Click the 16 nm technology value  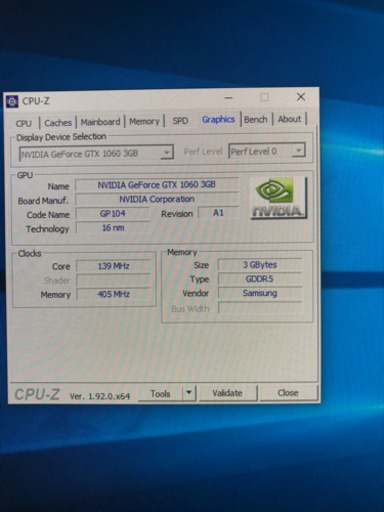point(113,228)
